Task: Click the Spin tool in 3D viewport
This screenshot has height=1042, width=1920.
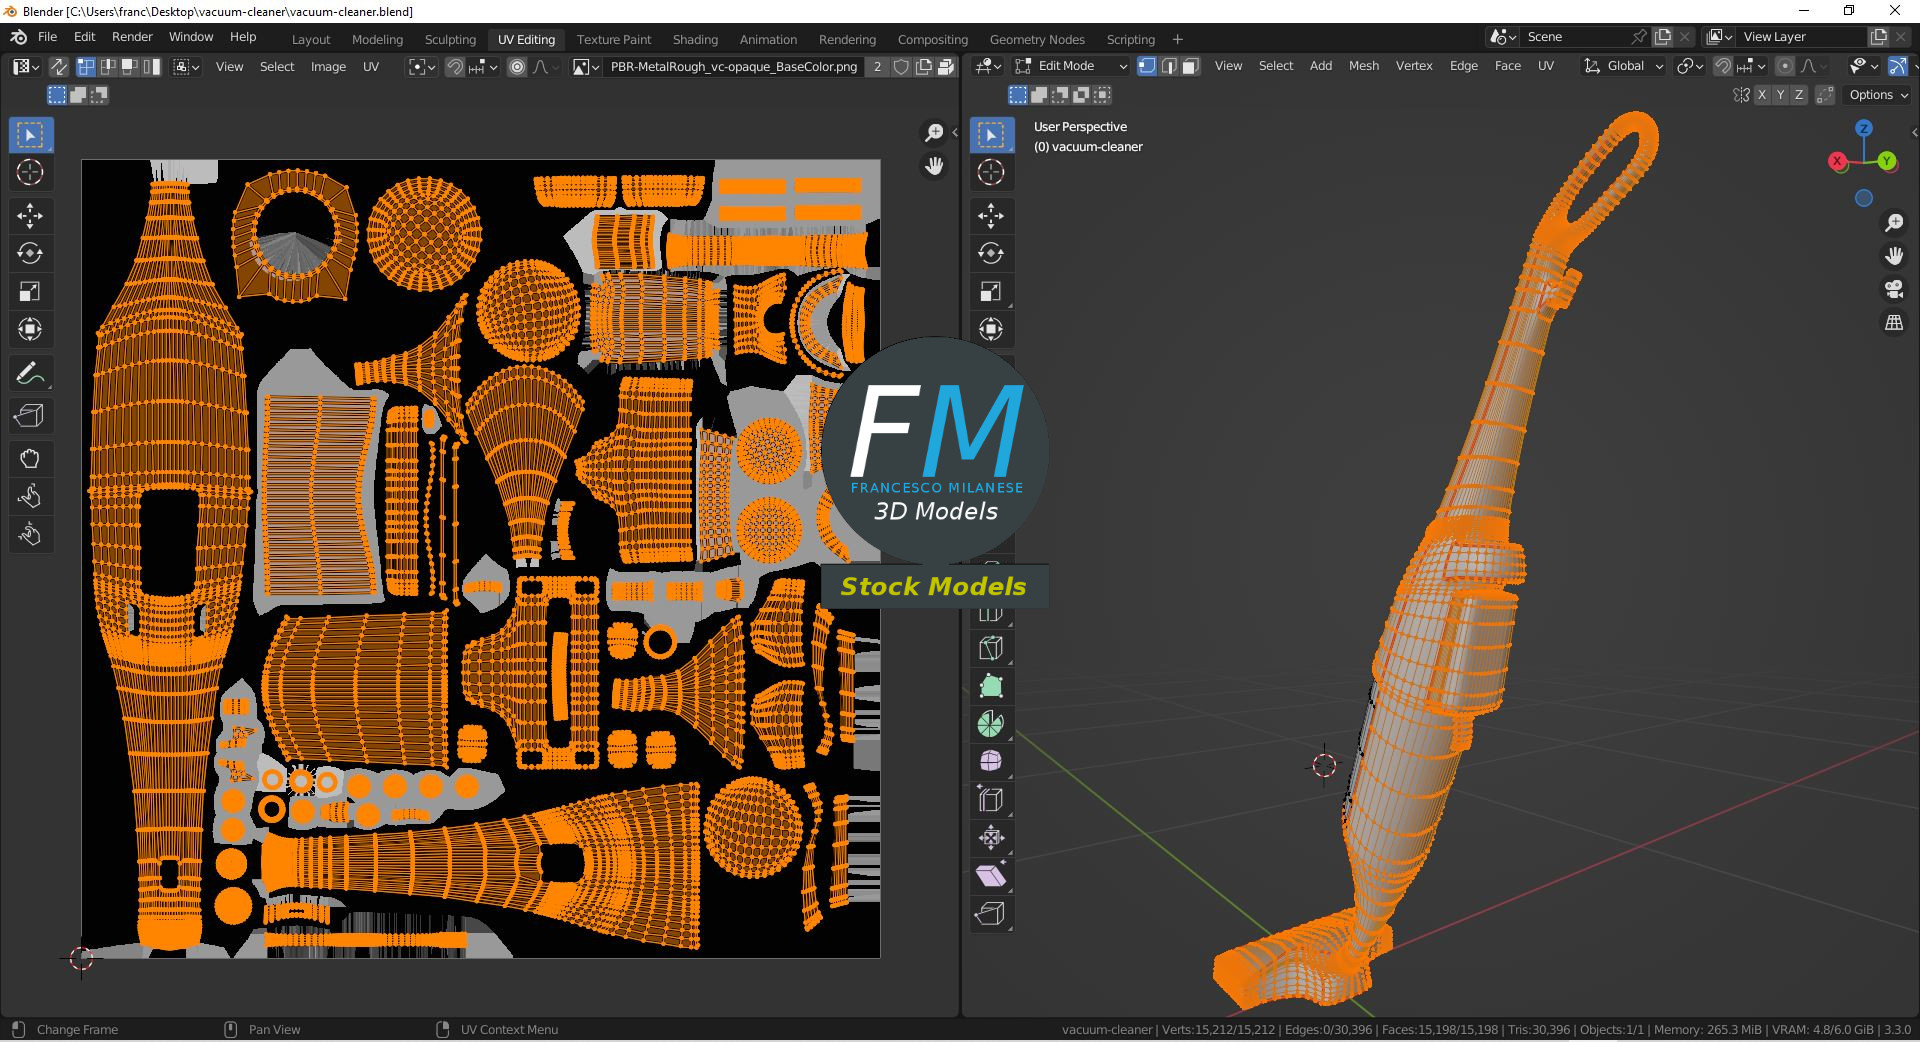Action: pos(990,724)
